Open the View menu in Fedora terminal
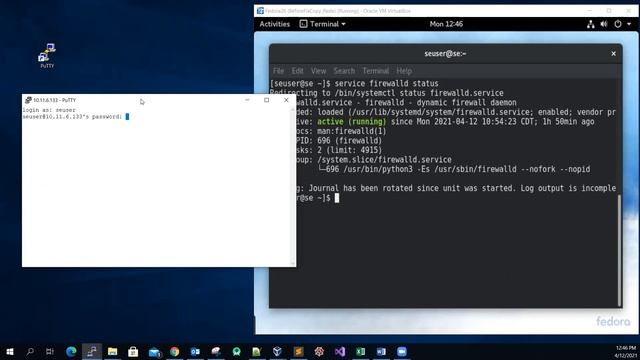640x360 pixels. (x=318, y=71)
